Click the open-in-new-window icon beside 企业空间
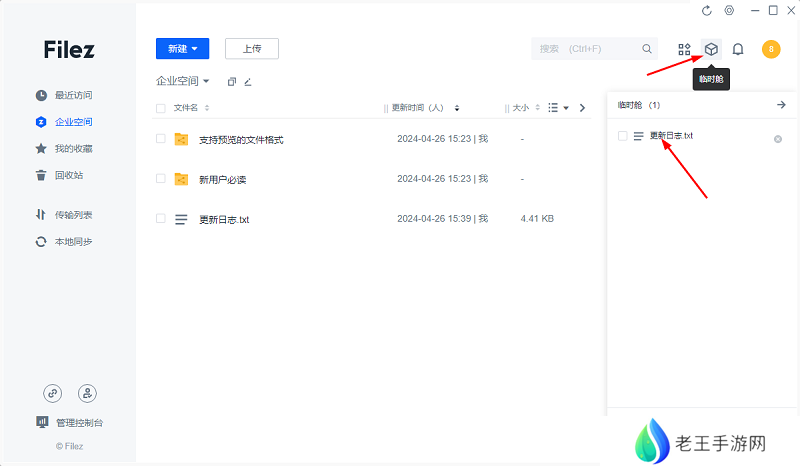The image size is (800, 466). click(x=232, y=82)
